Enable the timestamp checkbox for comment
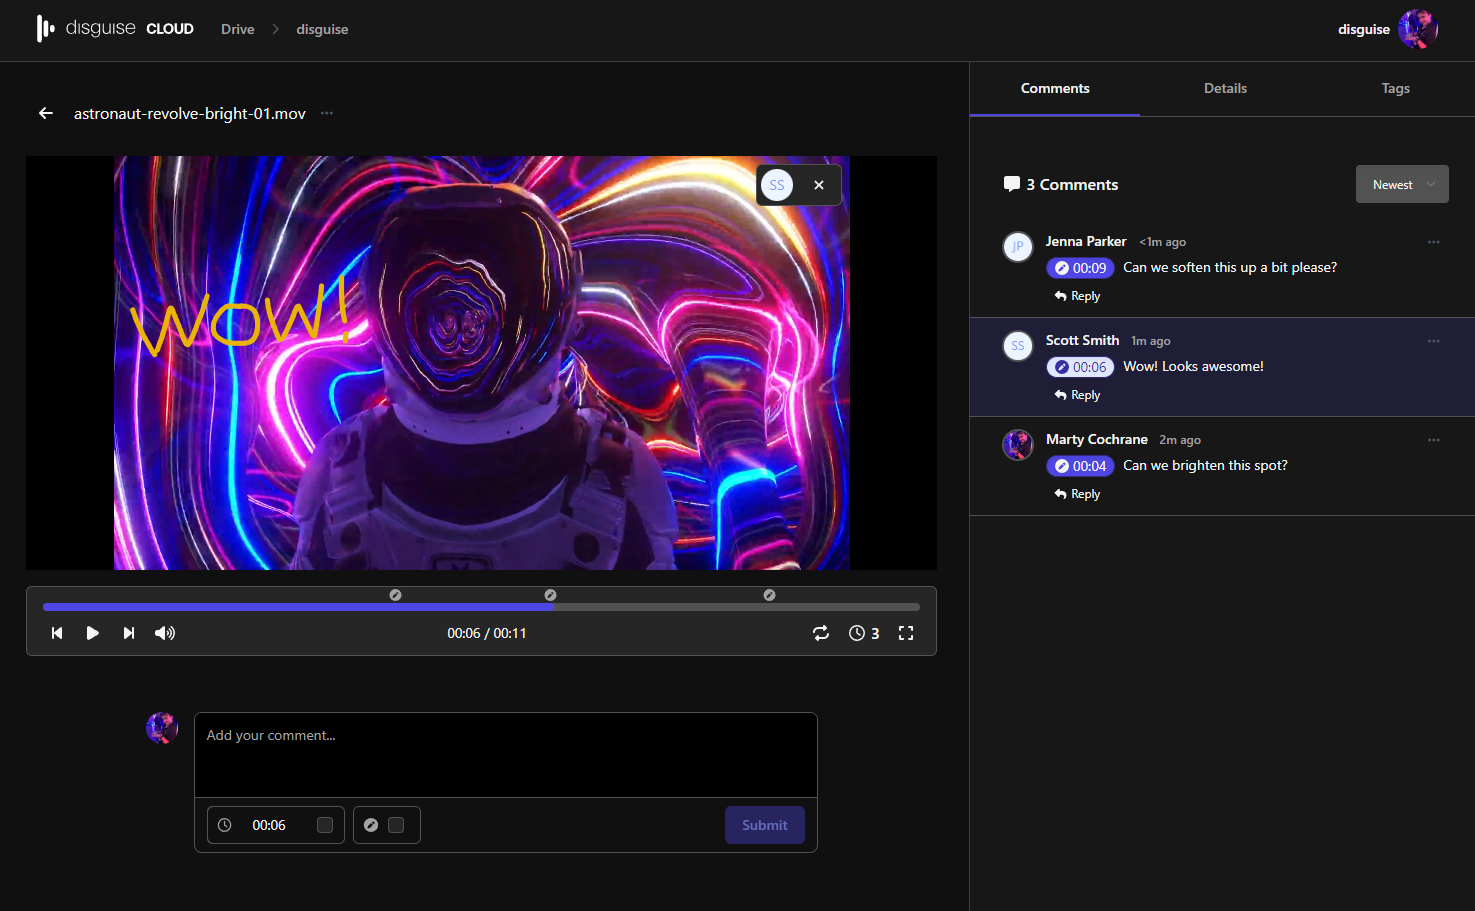 [x=325, y=825]
